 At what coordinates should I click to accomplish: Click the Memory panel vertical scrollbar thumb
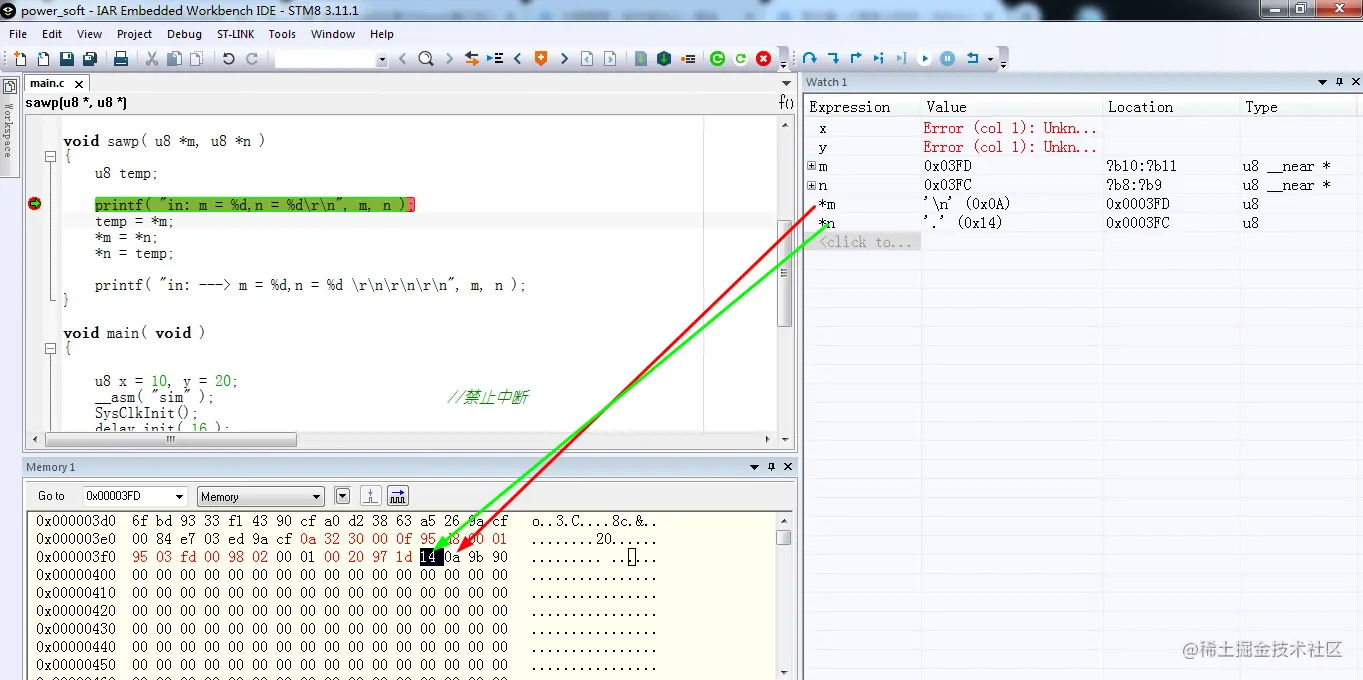pyautogui.click(x=784, y=538)
